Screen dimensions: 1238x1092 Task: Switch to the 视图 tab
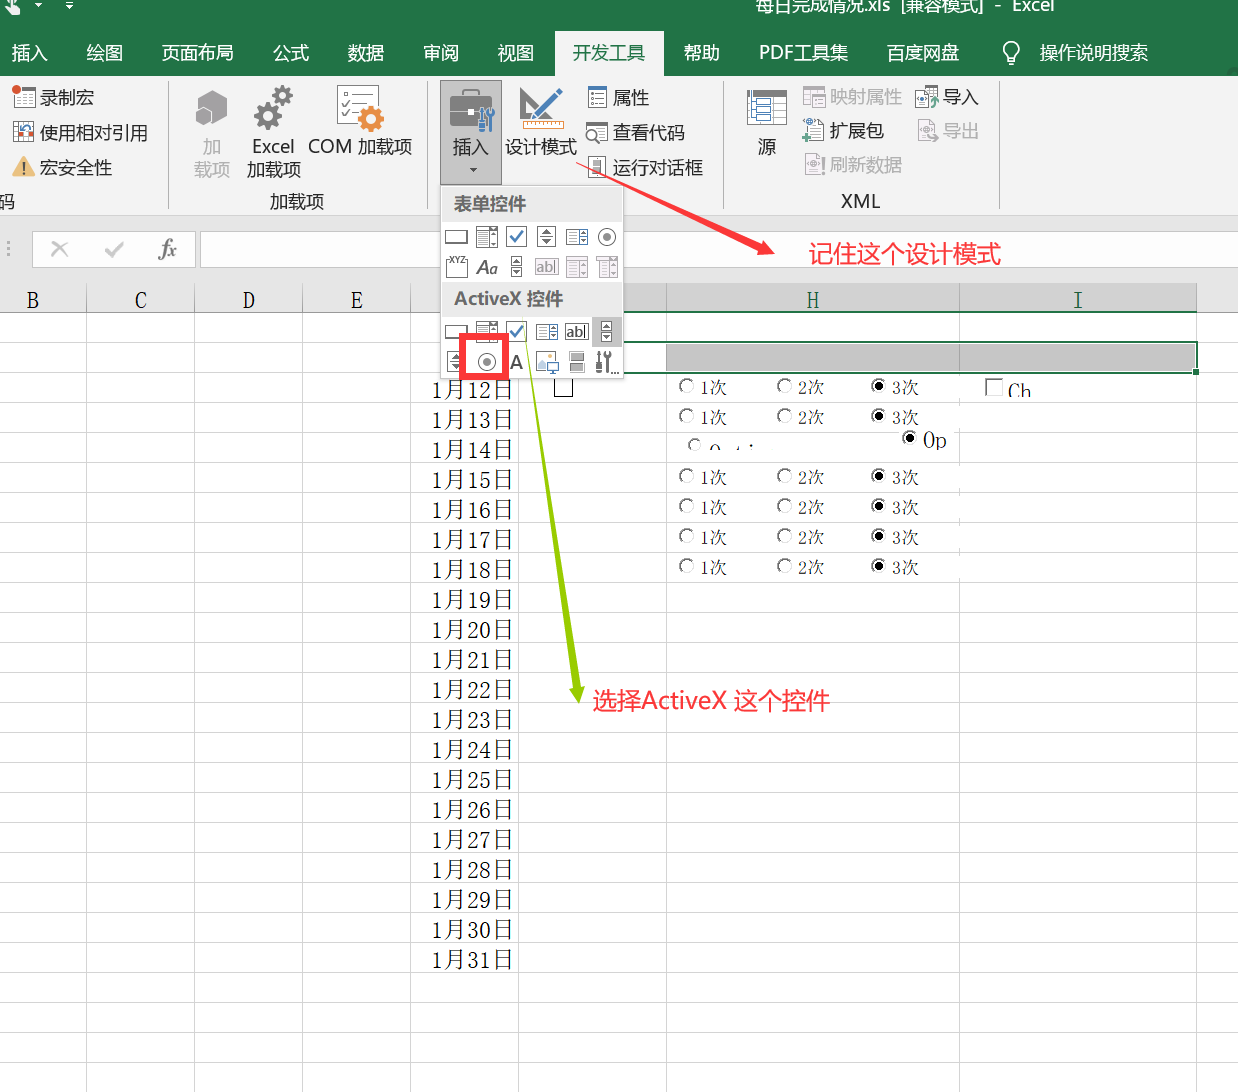(x=516, y=53)
